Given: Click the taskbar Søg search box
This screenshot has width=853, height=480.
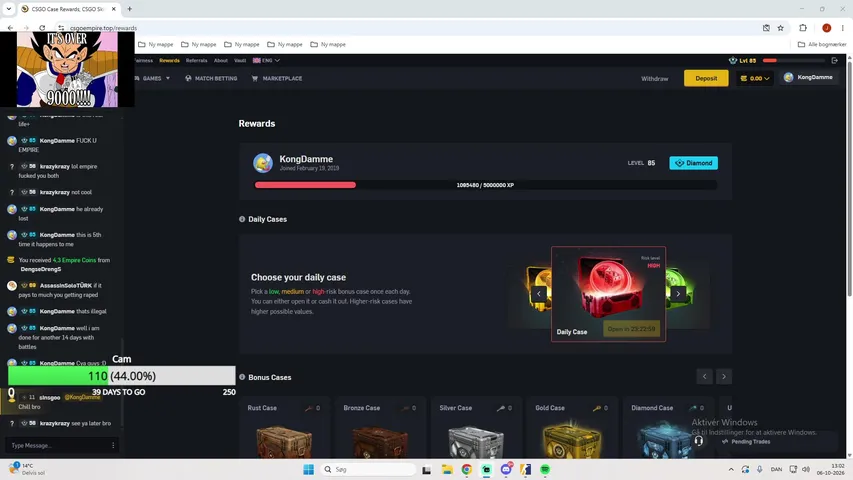Looking at the screenshot, I should 368,469.
